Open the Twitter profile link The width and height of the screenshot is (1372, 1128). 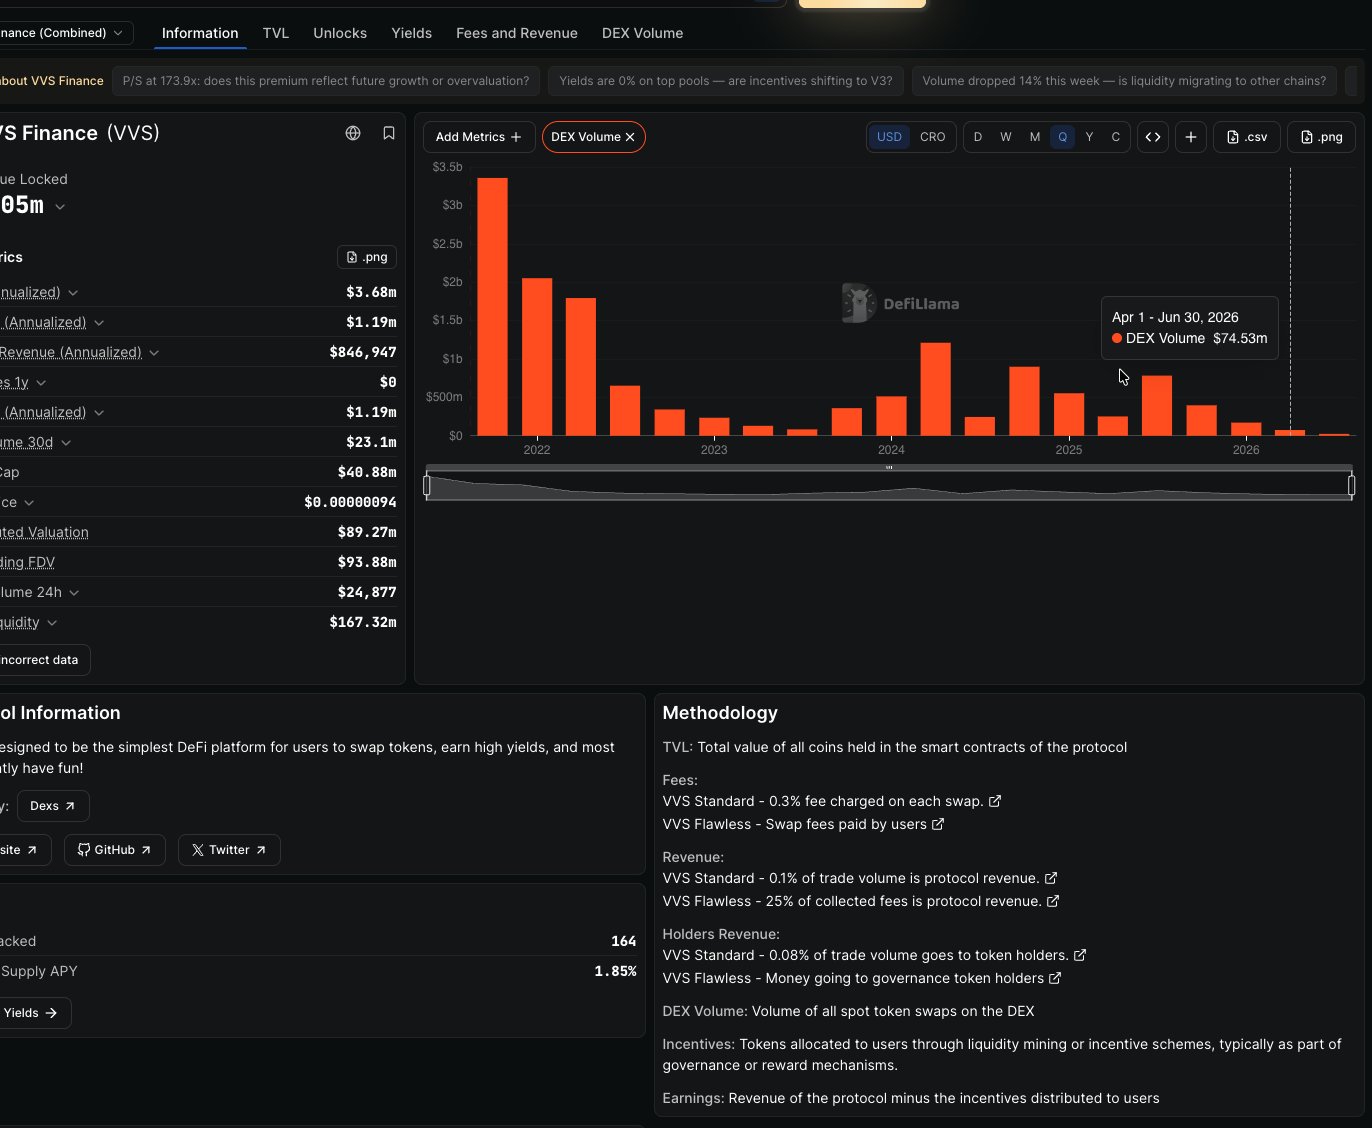[x=229, y=850]
